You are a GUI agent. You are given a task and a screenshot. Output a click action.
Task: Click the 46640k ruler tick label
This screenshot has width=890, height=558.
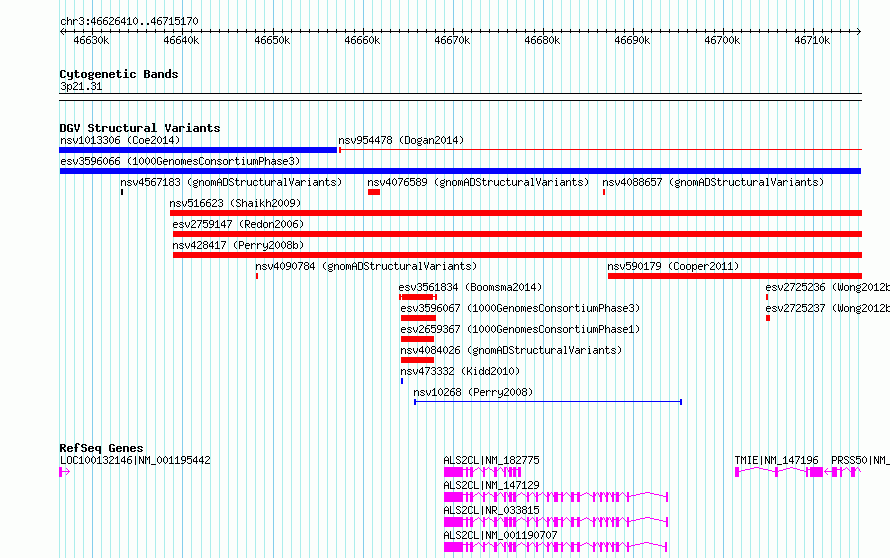pyautogui.click(x=181, y=41)
